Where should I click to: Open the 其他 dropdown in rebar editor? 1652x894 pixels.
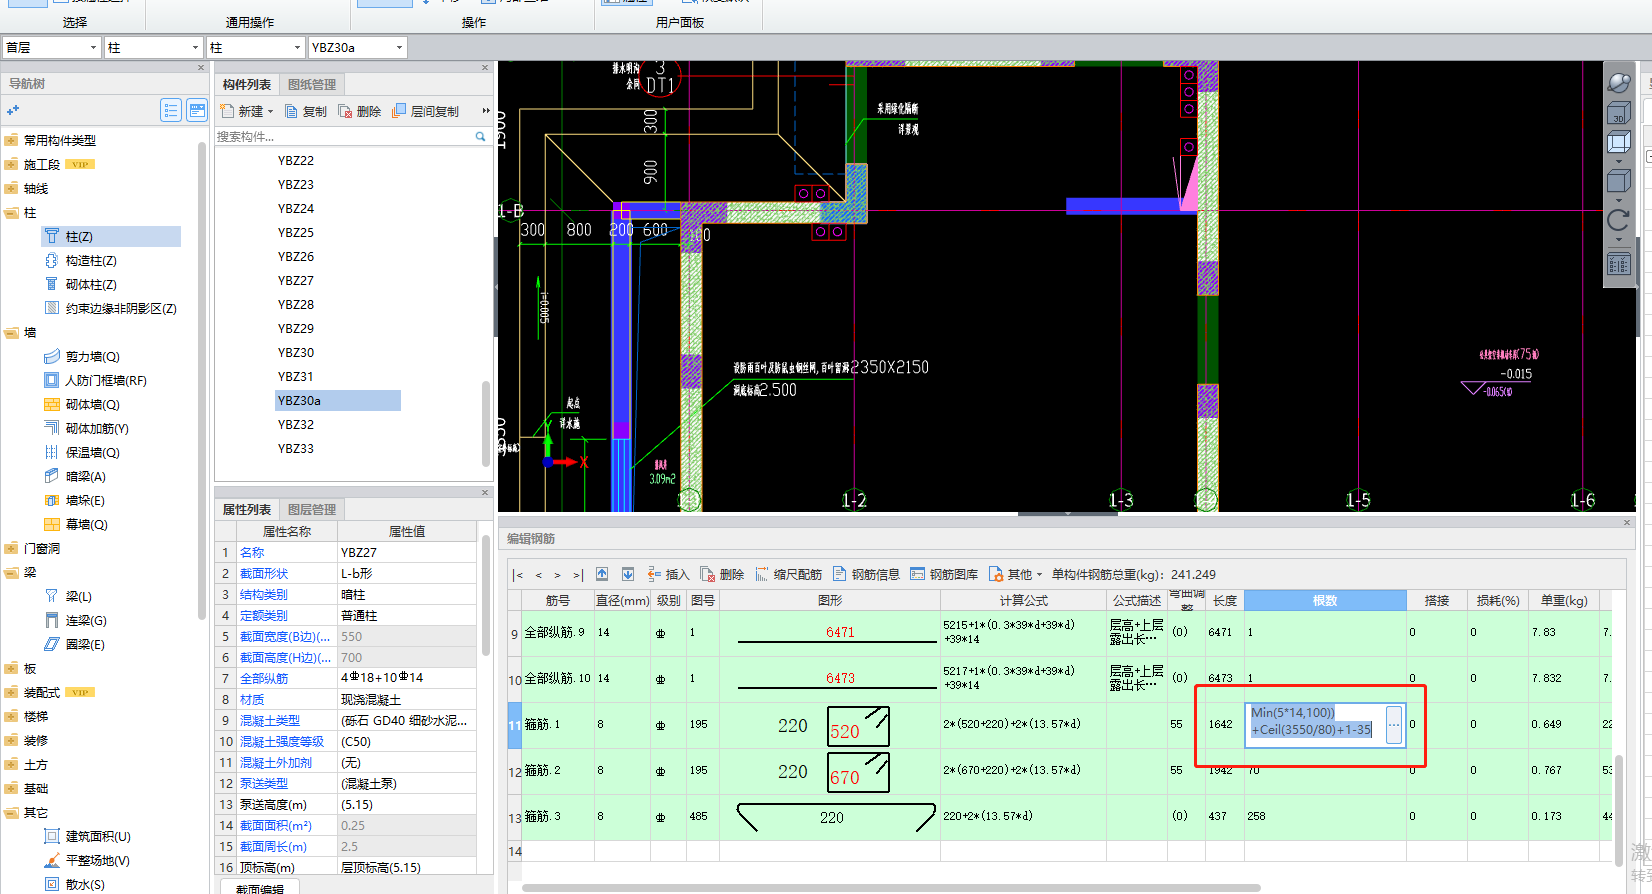click(1039, 575)
